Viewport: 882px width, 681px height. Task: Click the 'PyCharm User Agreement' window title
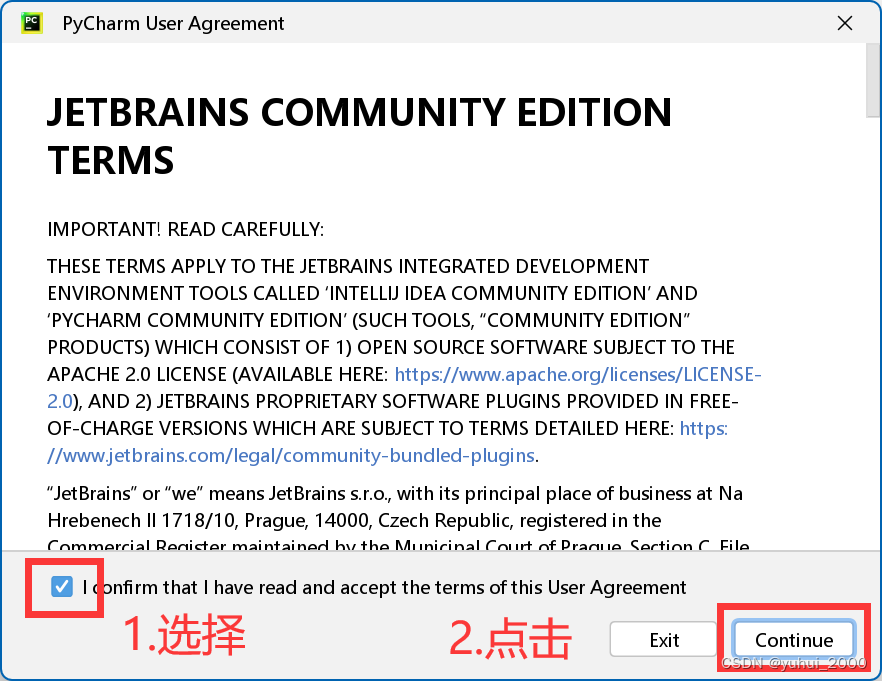(173, 24)
